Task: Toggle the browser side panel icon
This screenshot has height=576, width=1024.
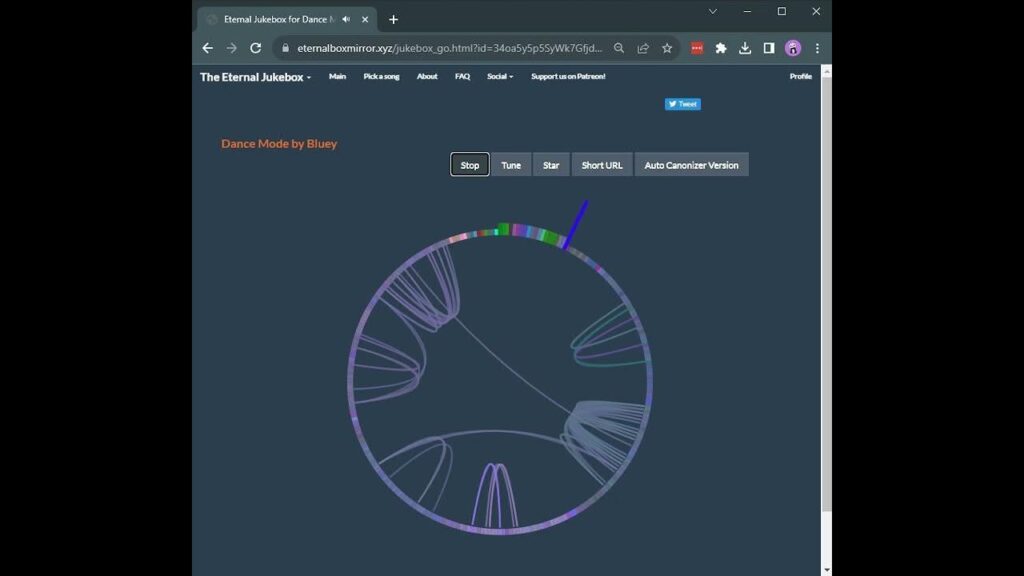Action: pos(769,48)
